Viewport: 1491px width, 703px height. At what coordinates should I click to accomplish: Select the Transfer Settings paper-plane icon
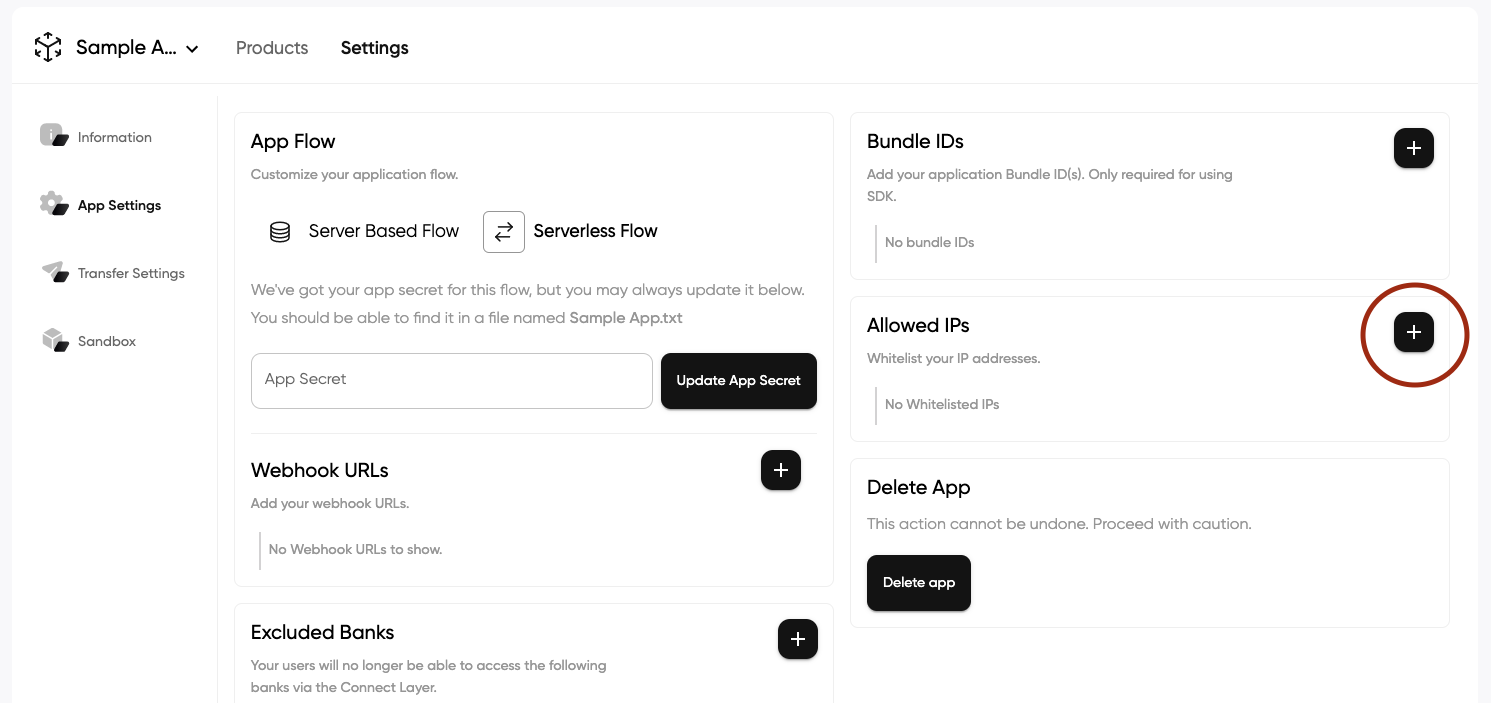[54, 272]
